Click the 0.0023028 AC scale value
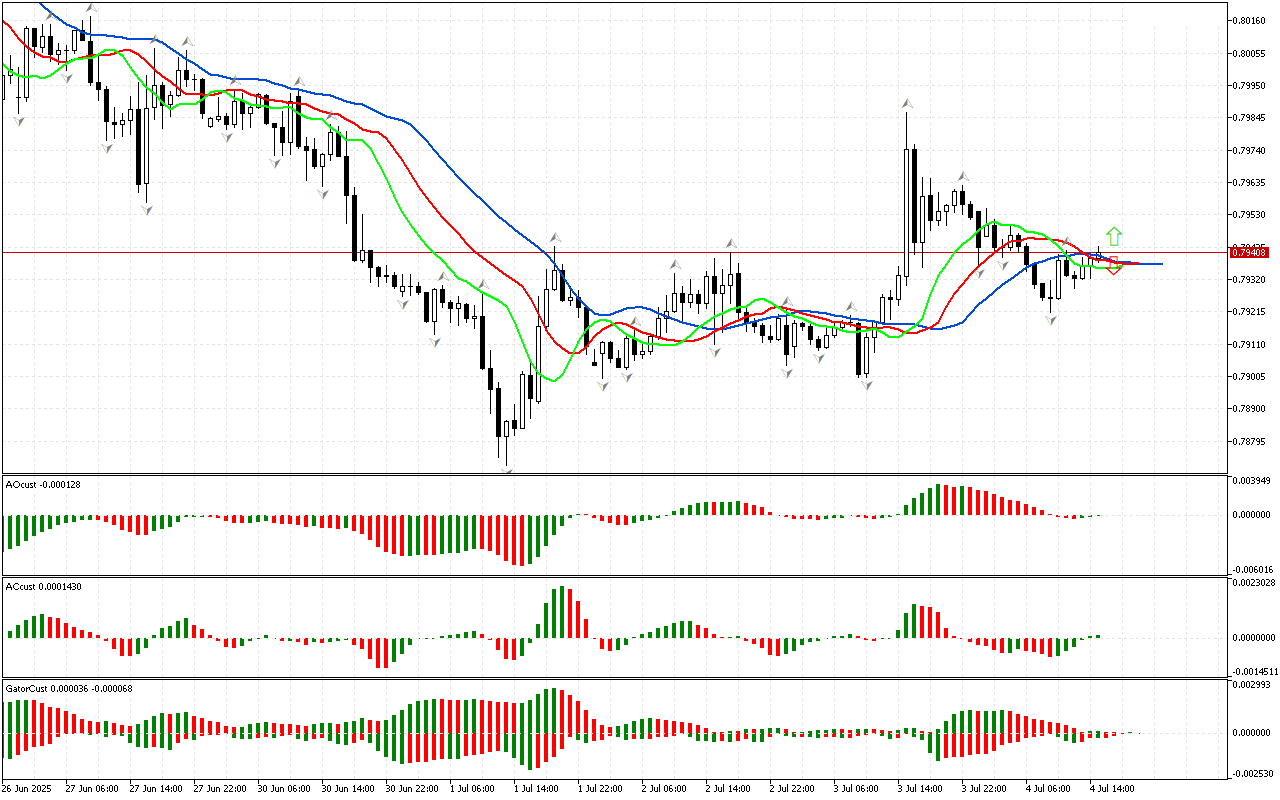The width and height of the screenshot is (1280, 800). coord(1254,582)
